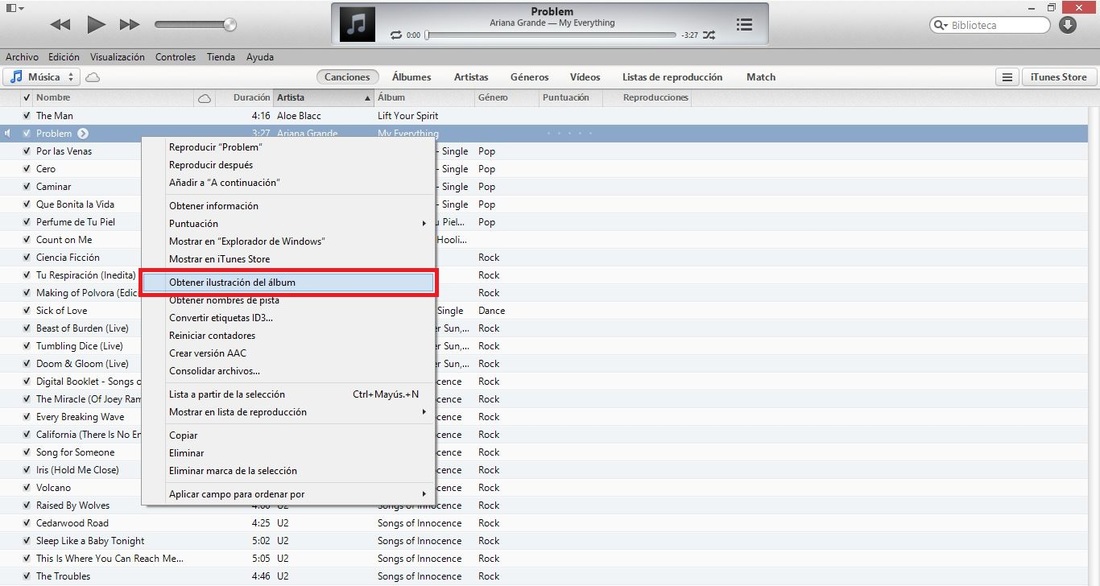Uncheck the checkbox for Por las Venas

(27, 151)
